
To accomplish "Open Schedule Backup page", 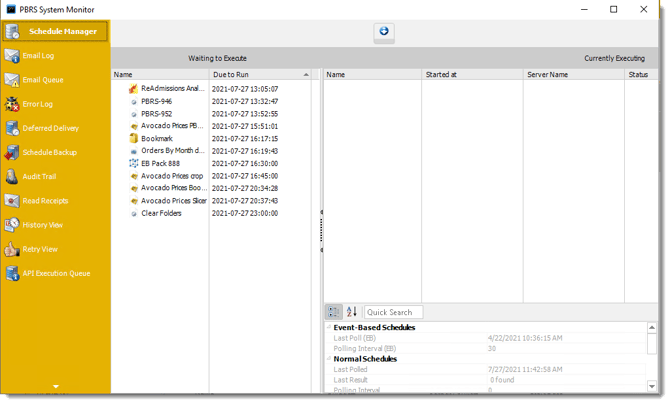I will tap(50, 153).
